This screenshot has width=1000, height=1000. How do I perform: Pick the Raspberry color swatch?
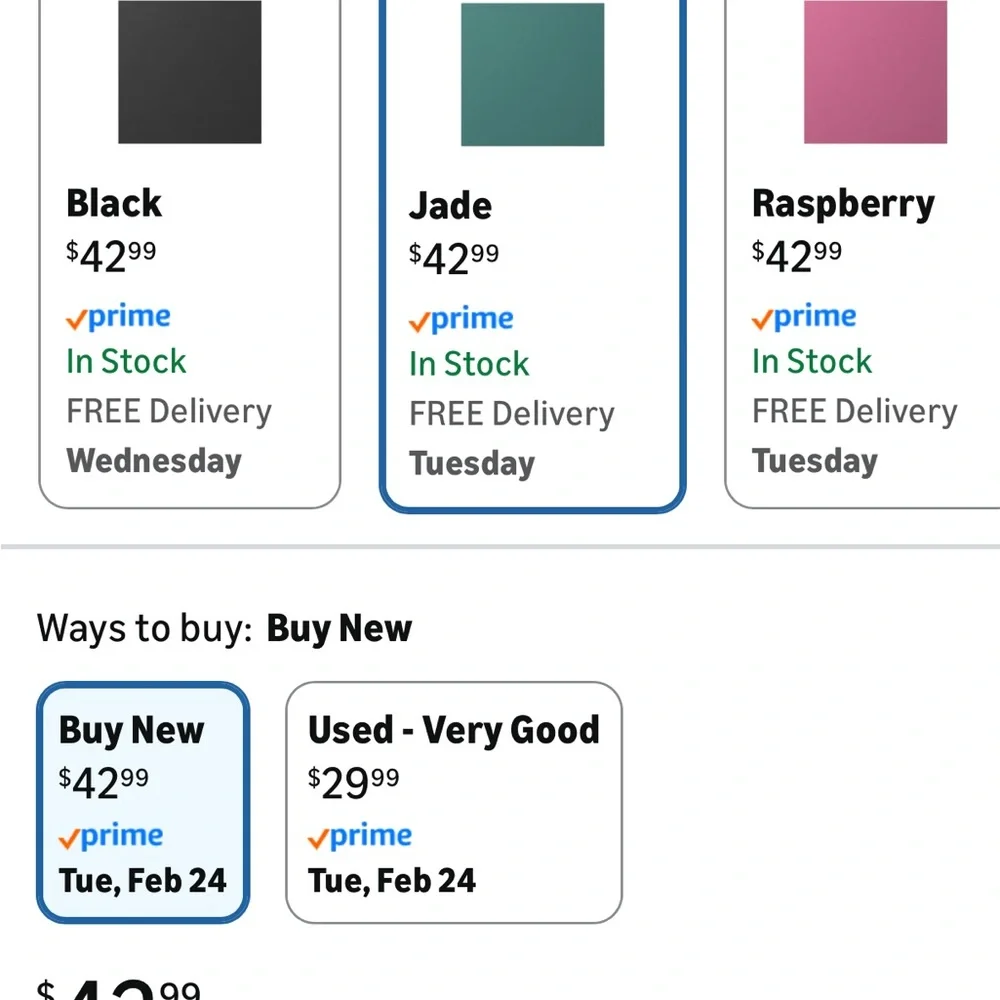tap(875, 72)
